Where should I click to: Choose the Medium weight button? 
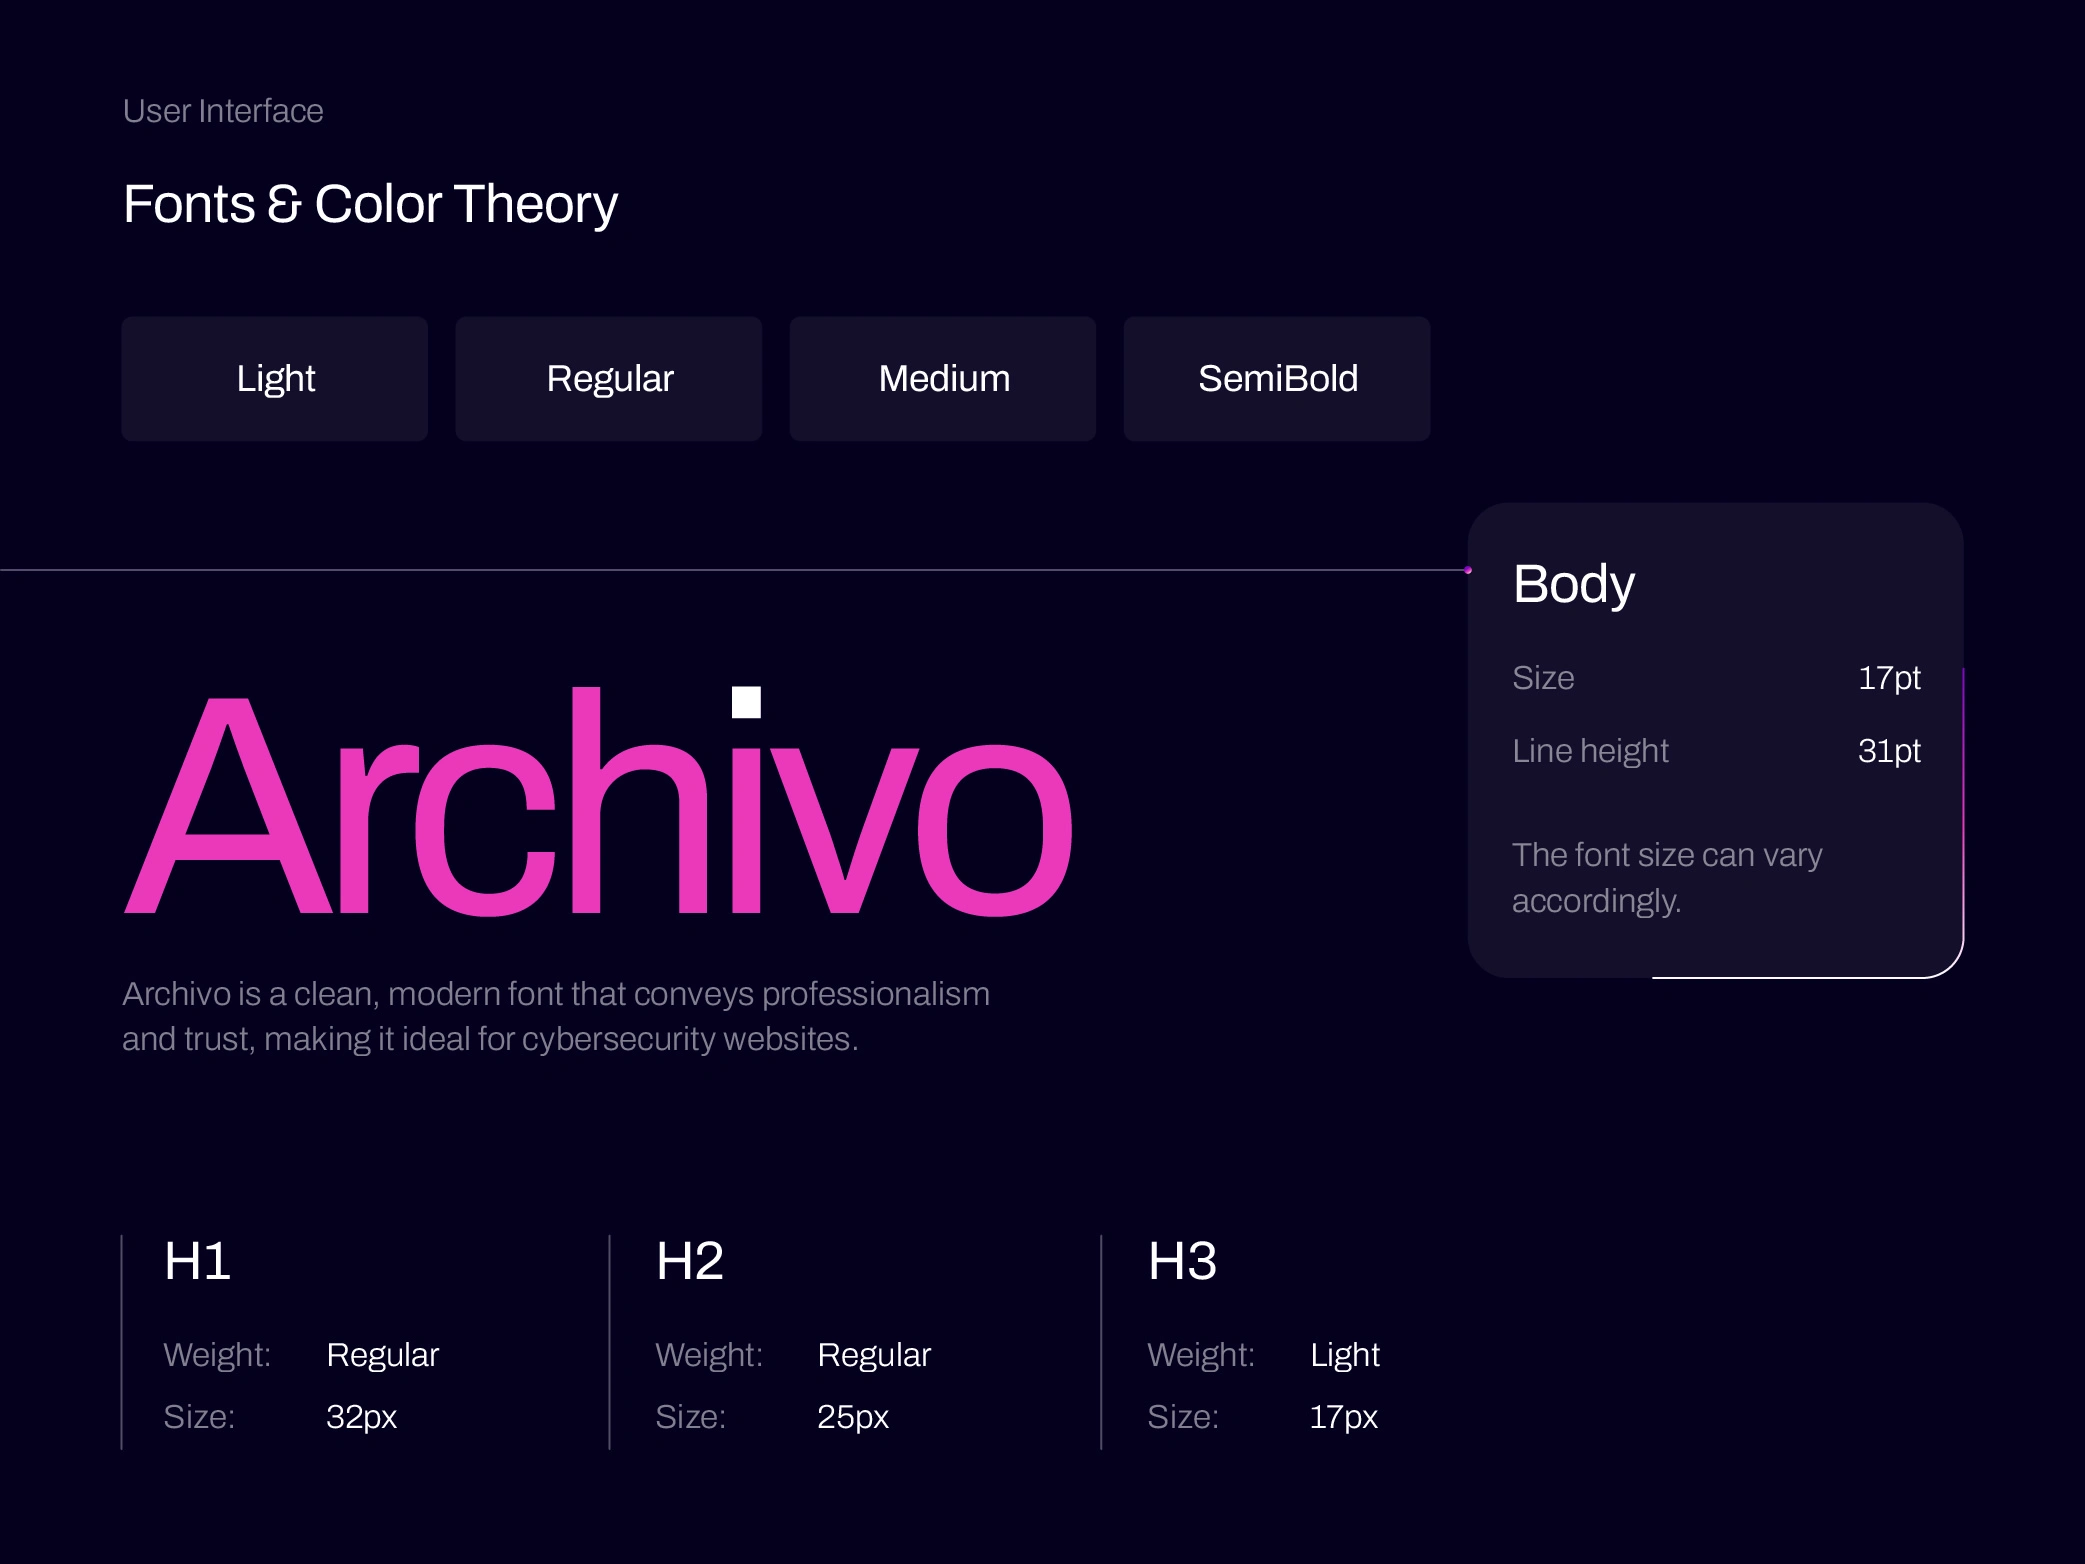pyautogui.click(x=943, y=379)
